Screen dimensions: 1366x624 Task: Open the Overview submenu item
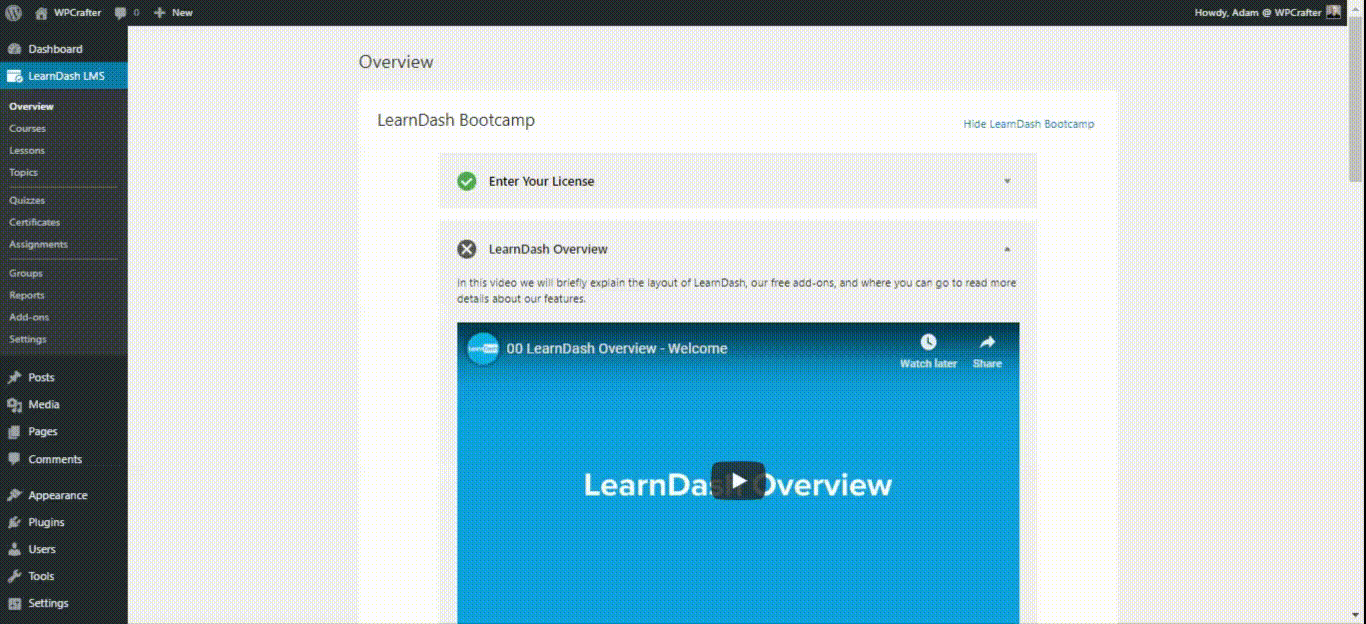click(31, 106)
